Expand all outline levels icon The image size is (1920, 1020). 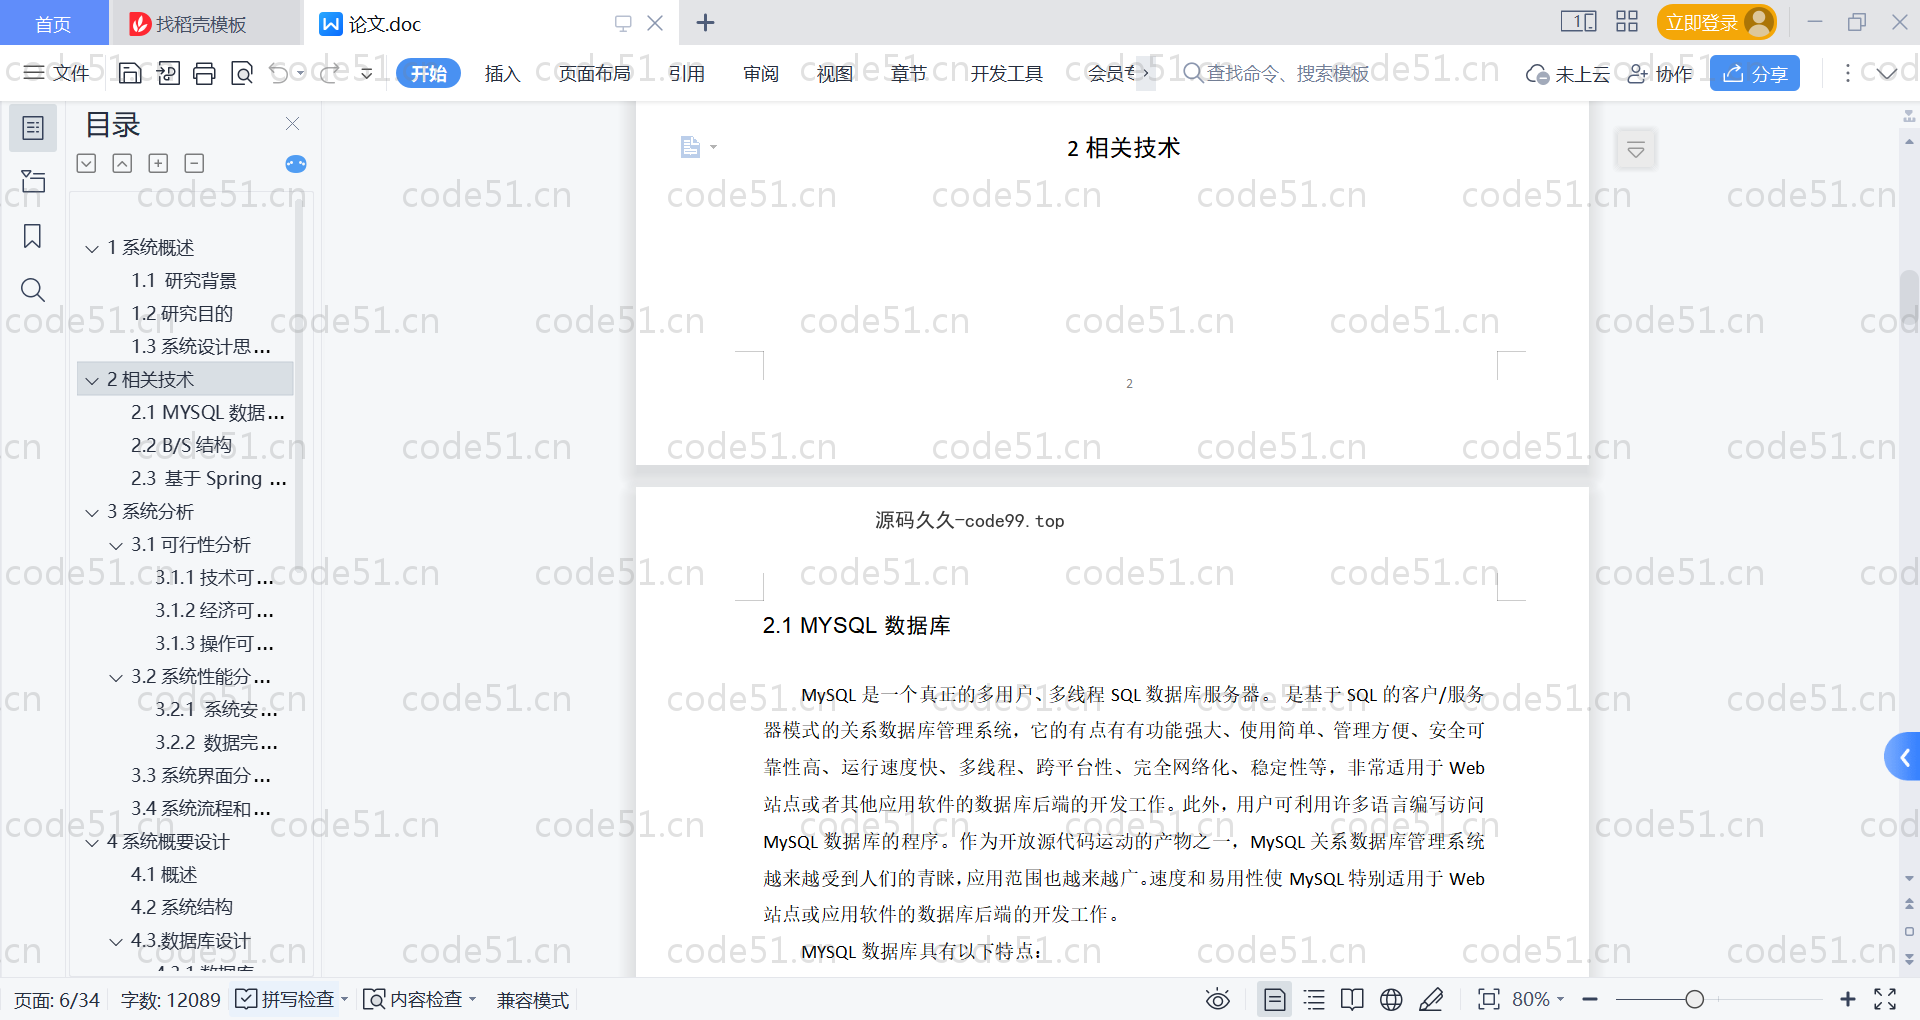pos(87,163)
